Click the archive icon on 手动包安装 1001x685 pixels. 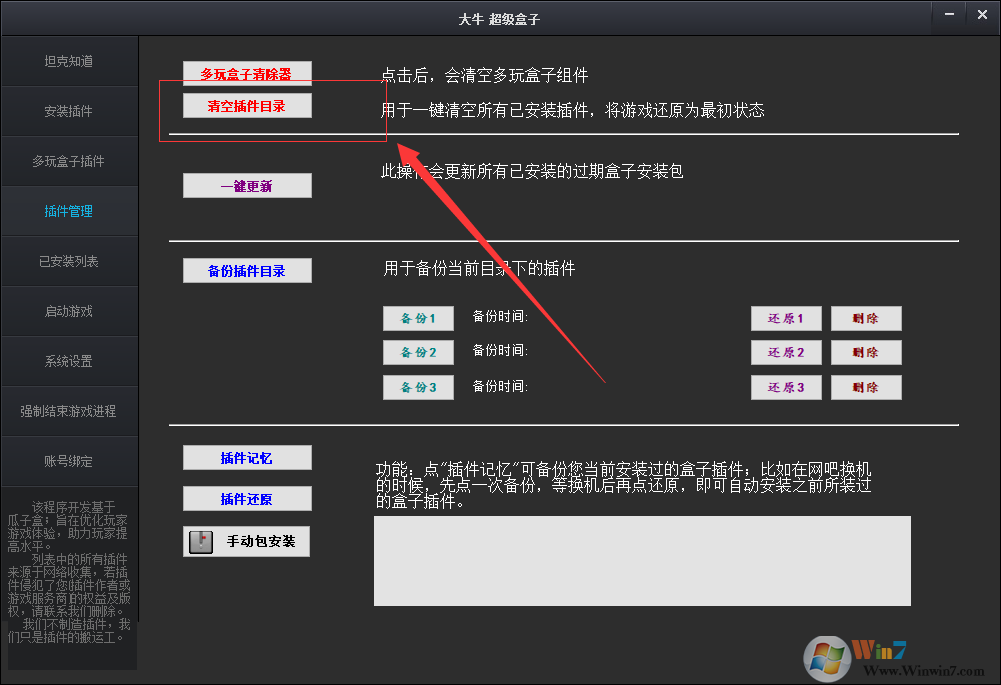click(x=201, y=542)
